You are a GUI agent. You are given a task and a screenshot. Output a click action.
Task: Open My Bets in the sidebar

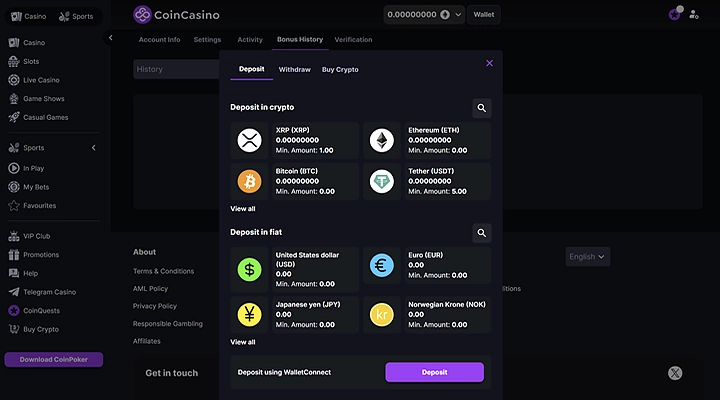click(29, 187)
